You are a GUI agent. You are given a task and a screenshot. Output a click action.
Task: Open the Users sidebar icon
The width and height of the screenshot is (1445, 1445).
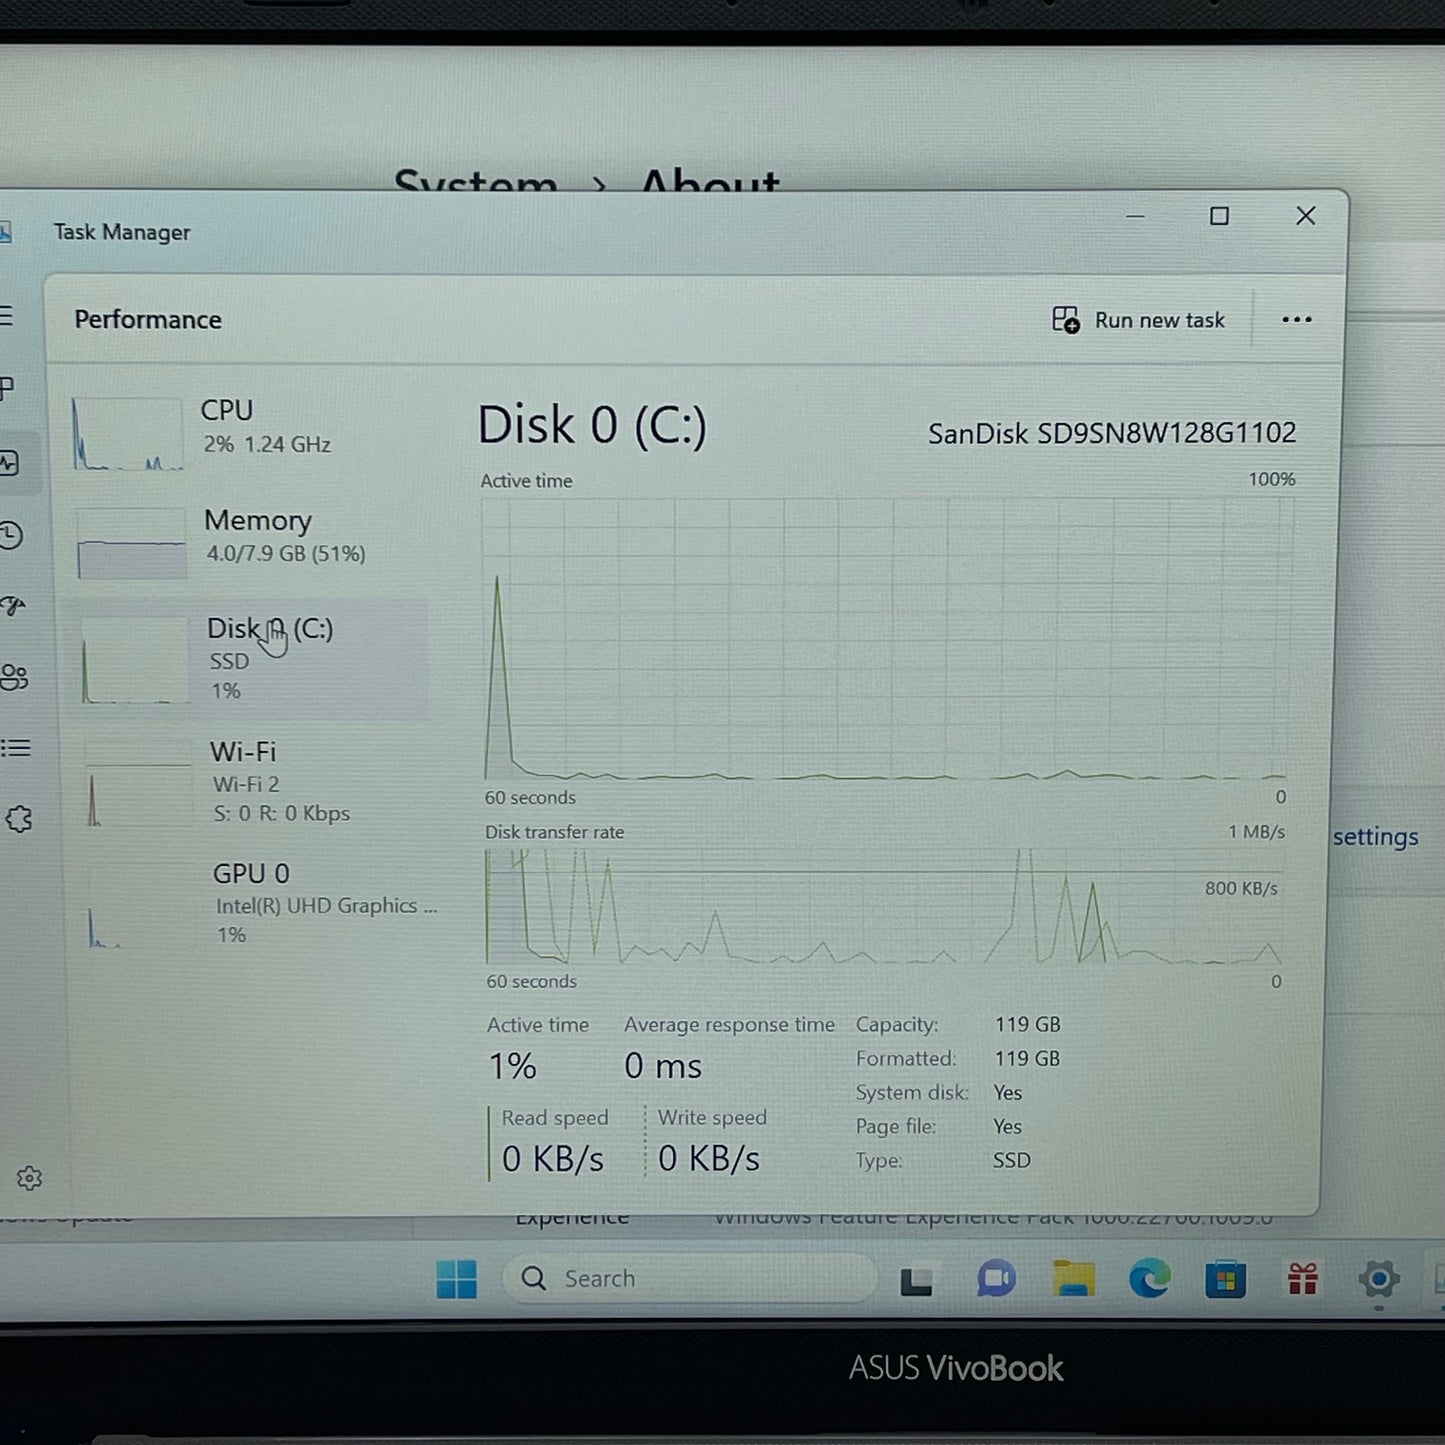tap(14, 677)
